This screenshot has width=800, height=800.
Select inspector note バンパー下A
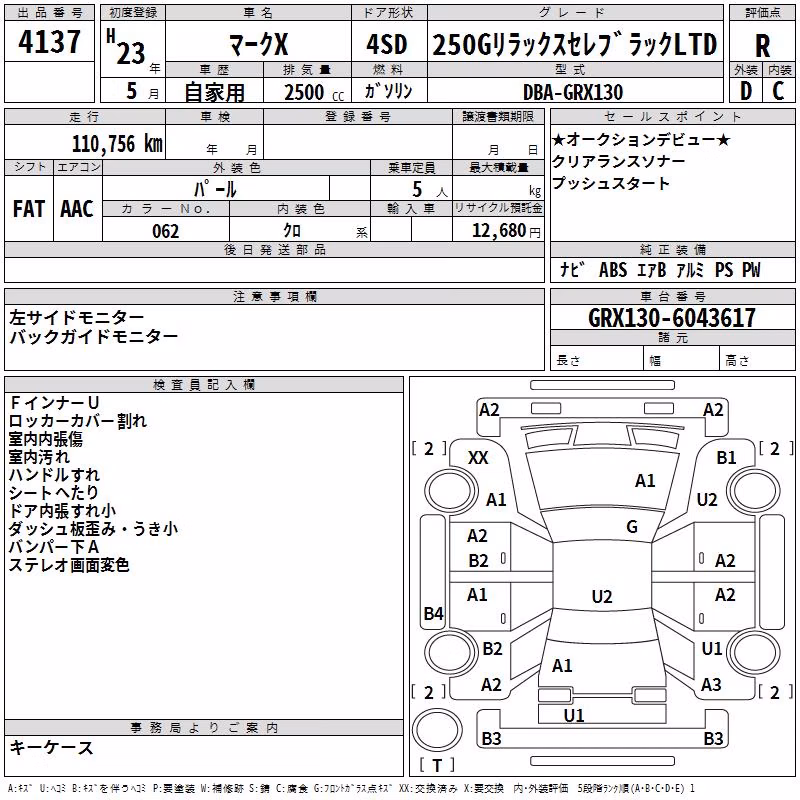[54, 547]
